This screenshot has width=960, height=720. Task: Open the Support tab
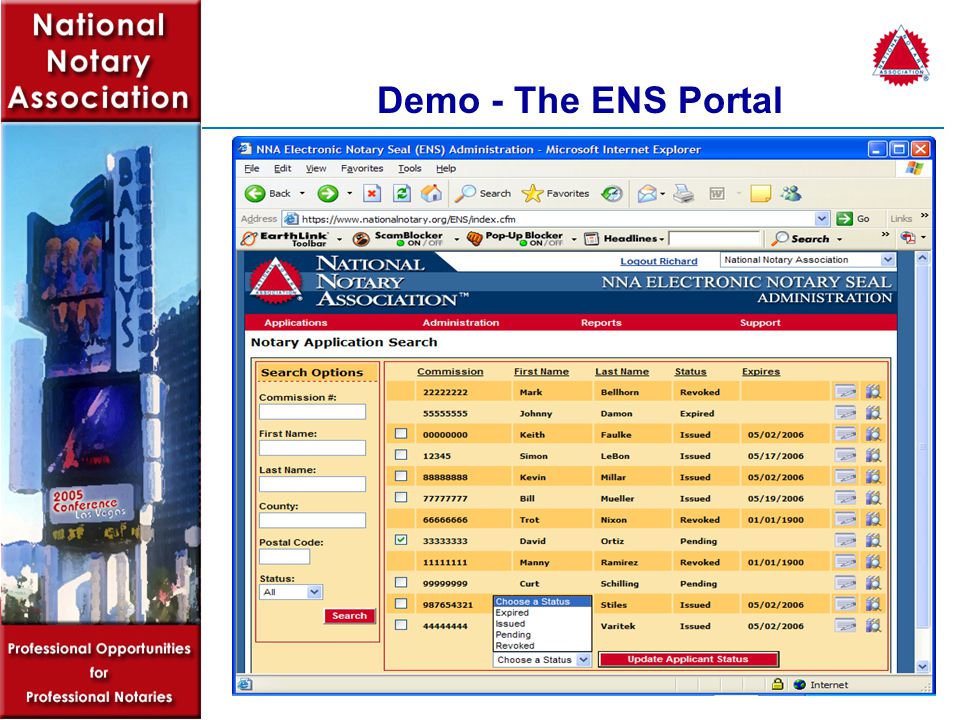tap(760, 323)
